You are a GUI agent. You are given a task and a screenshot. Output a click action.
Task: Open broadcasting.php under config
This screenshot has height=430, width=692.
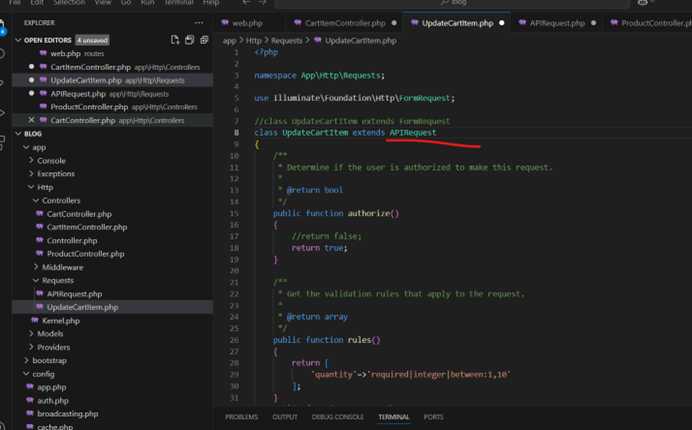coord(68,414)
